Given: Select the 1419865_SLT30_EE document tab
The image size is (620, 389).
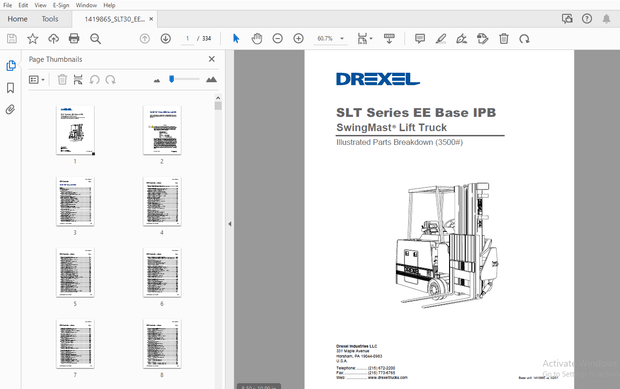Looking at the screenshot, I should 115,19.
